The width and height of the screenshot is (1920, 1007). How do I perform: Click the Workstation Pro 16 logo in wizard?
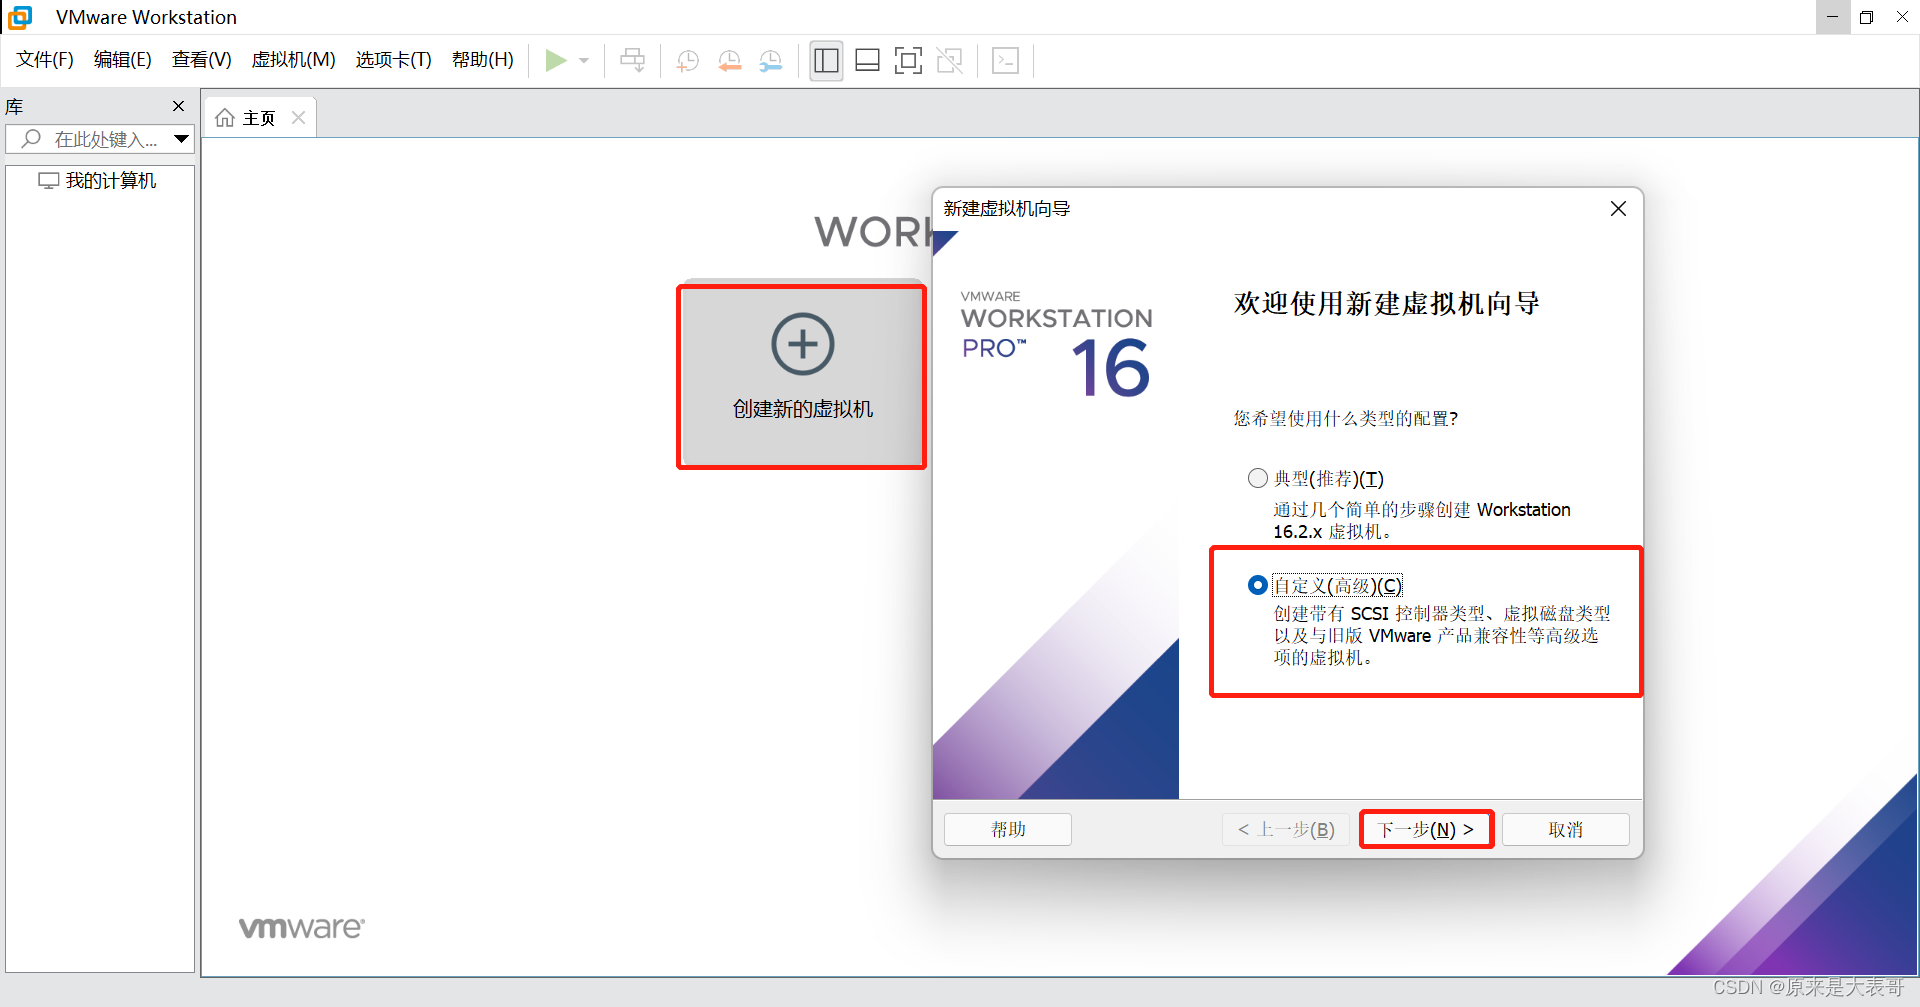pos(1056,344)
